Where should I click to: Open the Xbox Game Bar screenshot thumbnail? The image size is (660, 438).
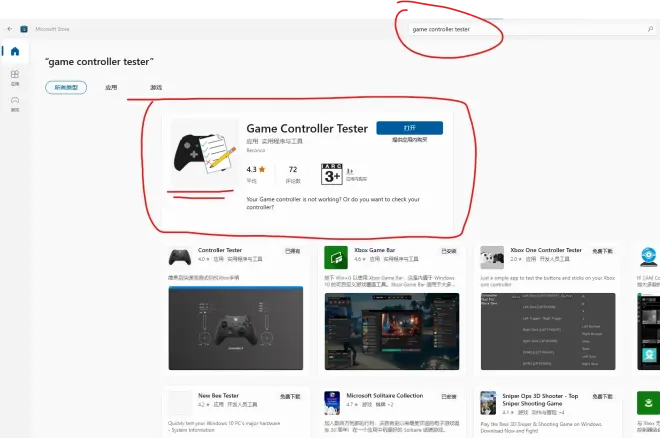(x=392, y=332)
